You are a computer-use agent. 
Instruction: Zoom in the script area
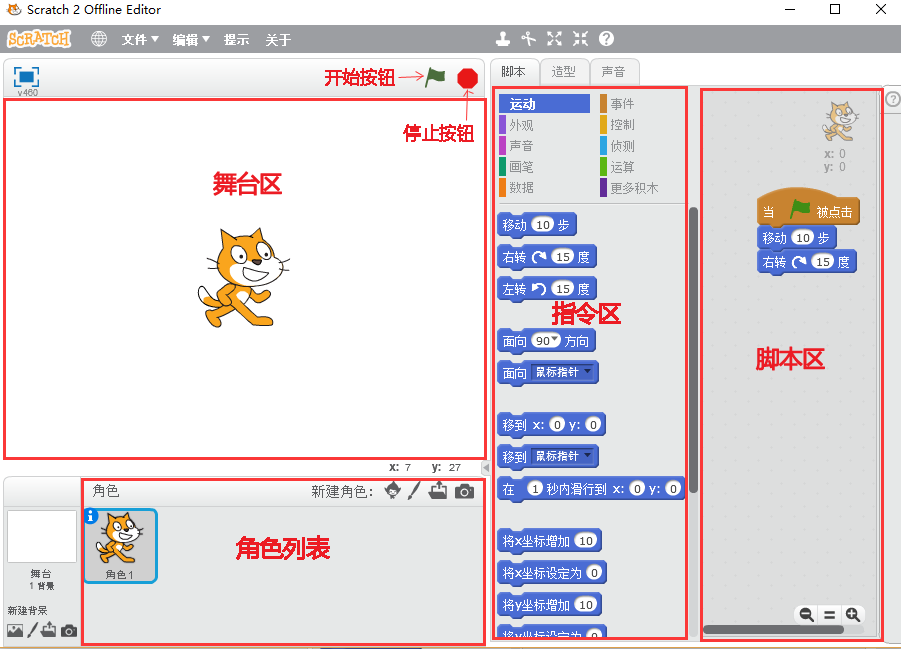click(x=853, y=615)
